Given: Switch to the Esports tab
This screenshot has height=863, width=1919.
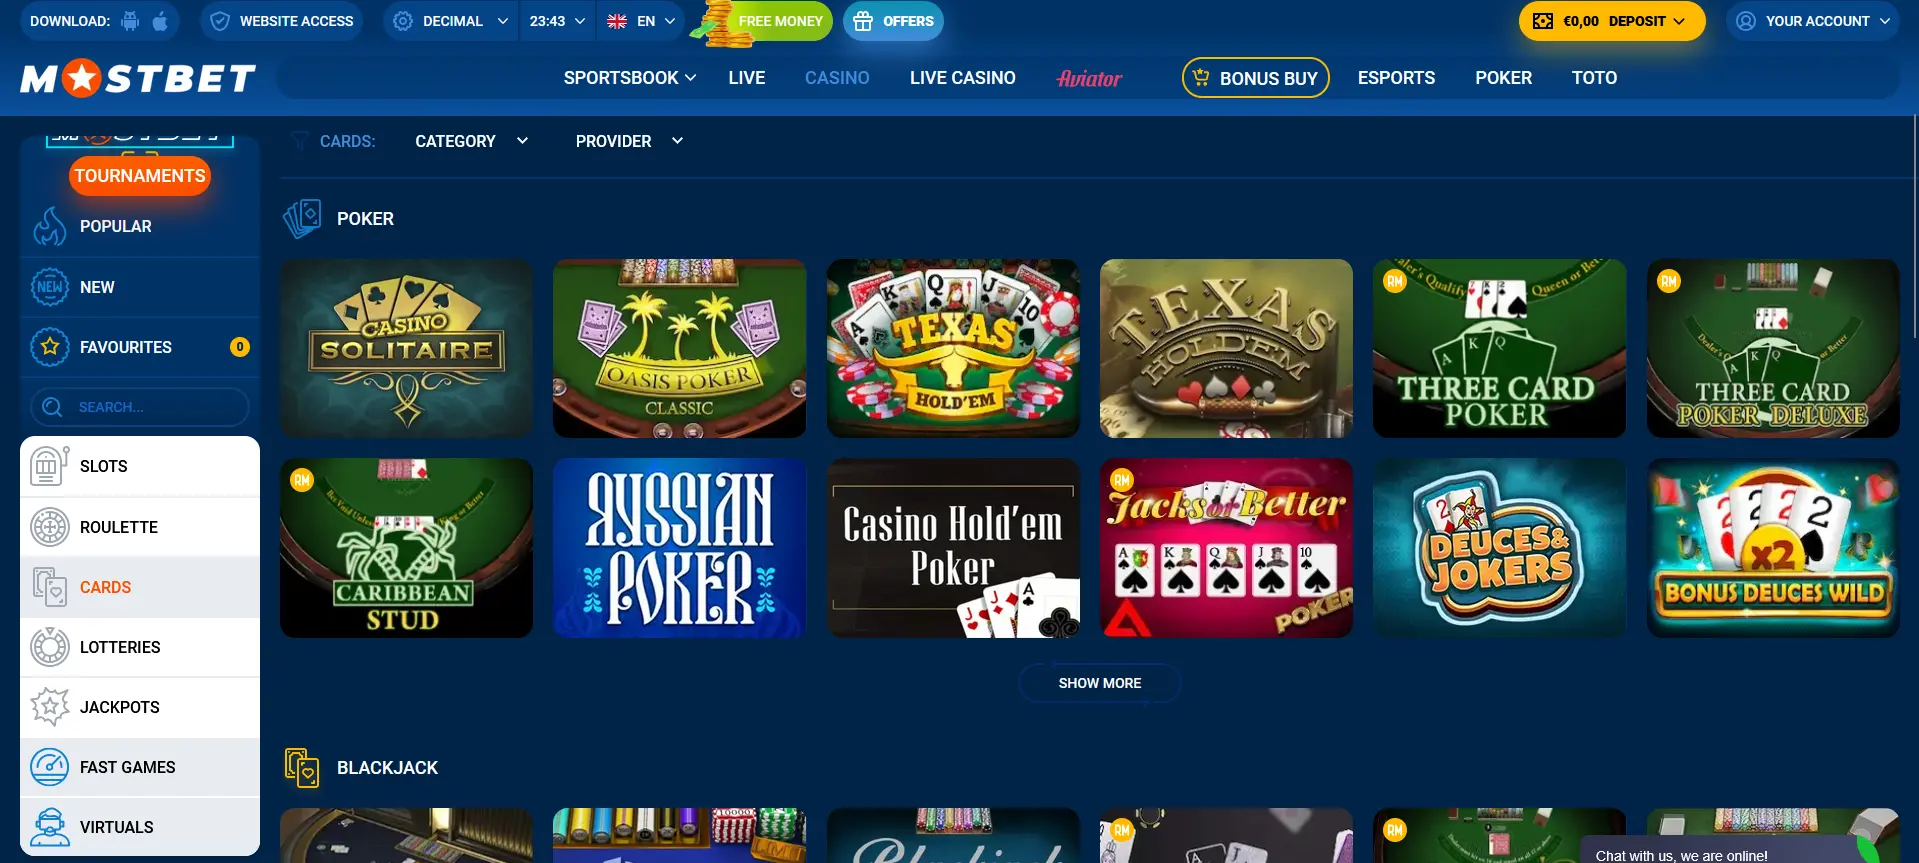Looking at the screenshot, I should click(x=1396, y=78).
